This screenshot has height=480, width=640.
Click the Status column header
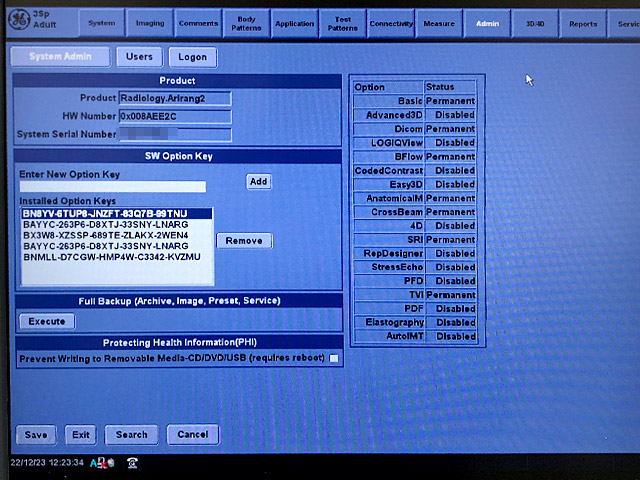450,87
